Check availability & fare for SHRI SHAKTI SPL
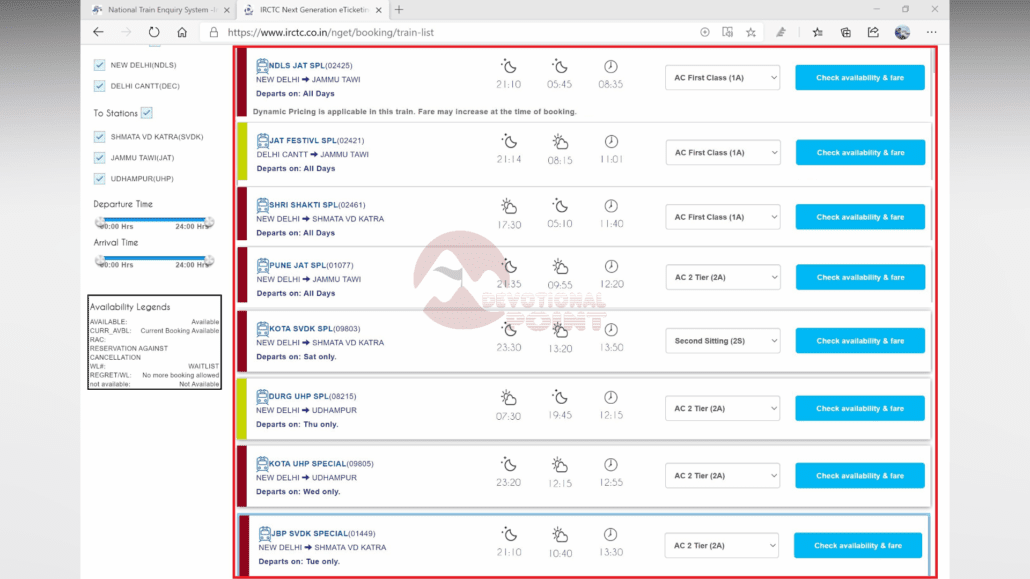The height and width of the screenshot is (579, 1030). click(x=860, y=217)
